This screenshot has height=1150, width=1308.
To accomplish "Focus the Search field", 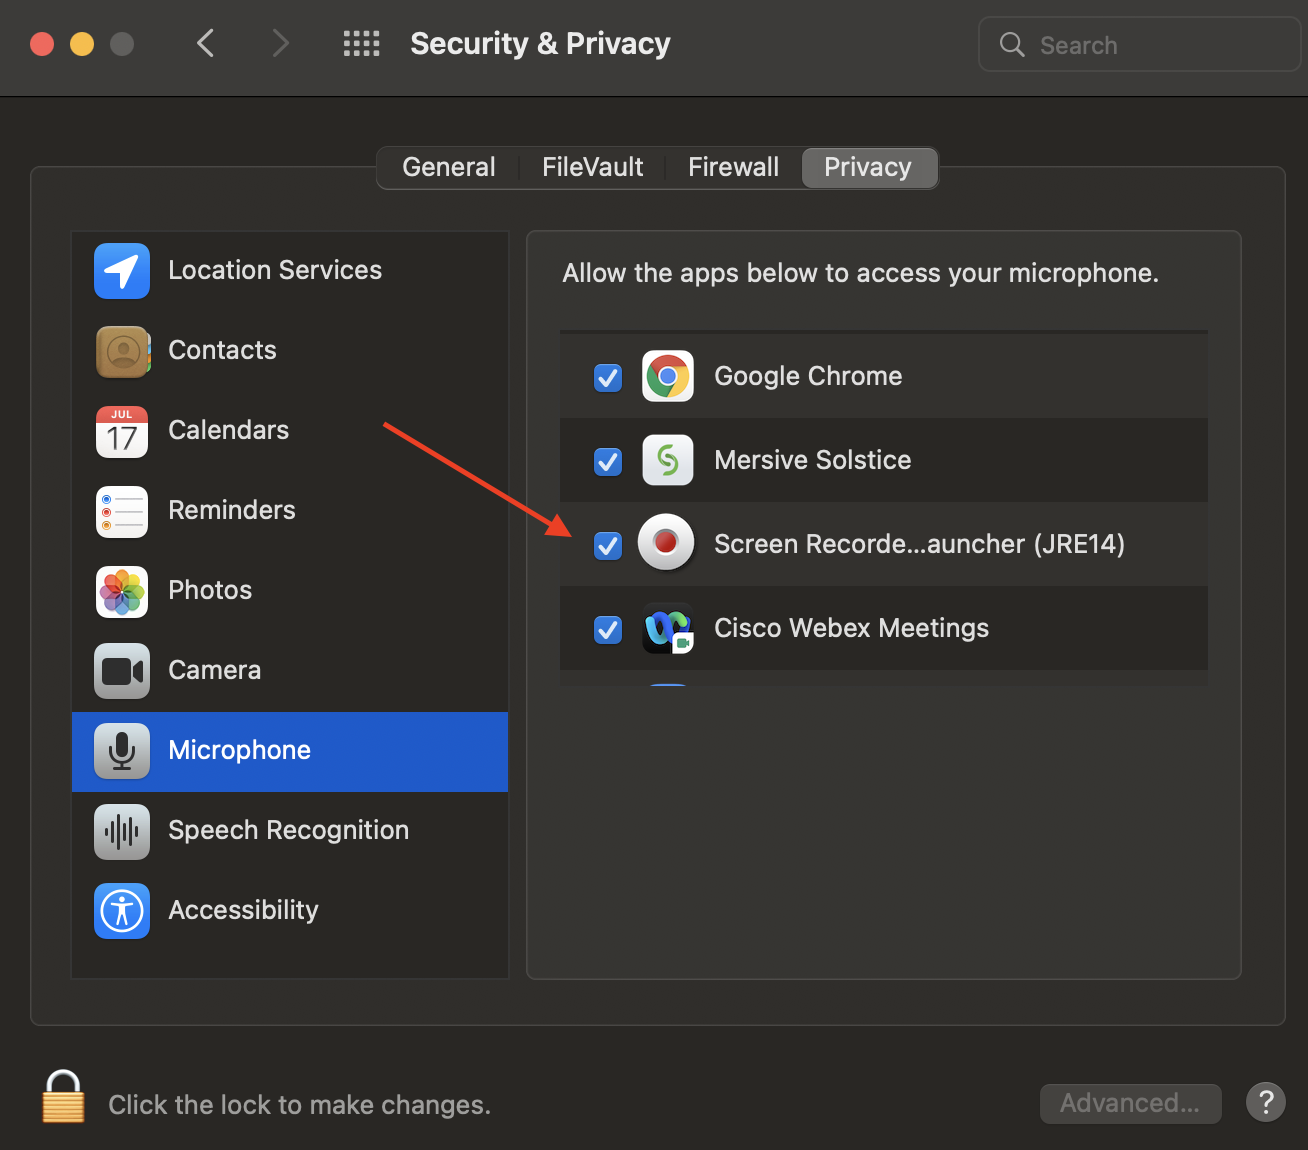I will click(x=1140, y=44).
